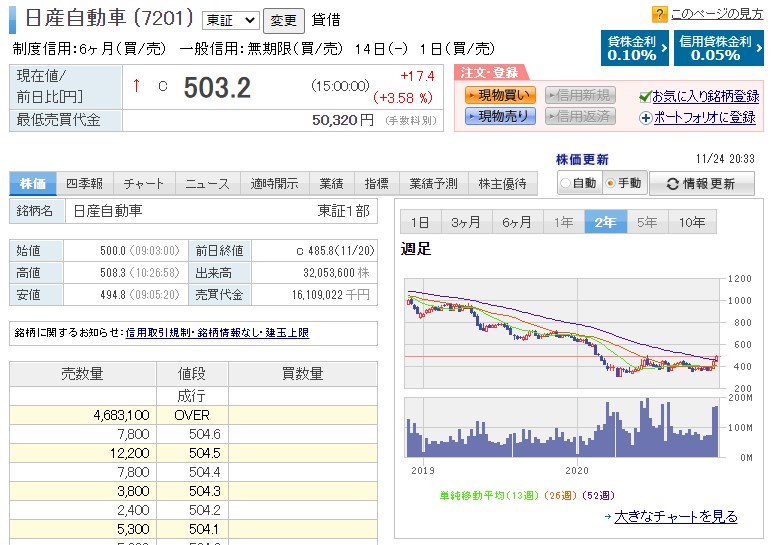772x545 pixels.
Task: Set chart range to 2年
Action: 606,222
